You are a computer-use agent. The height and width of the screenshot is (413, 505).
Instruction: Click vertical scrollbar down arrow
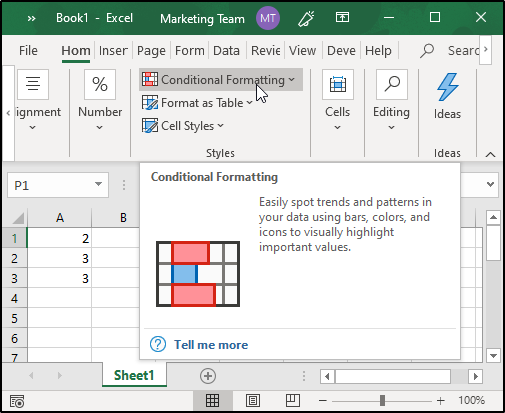[493, 356]
